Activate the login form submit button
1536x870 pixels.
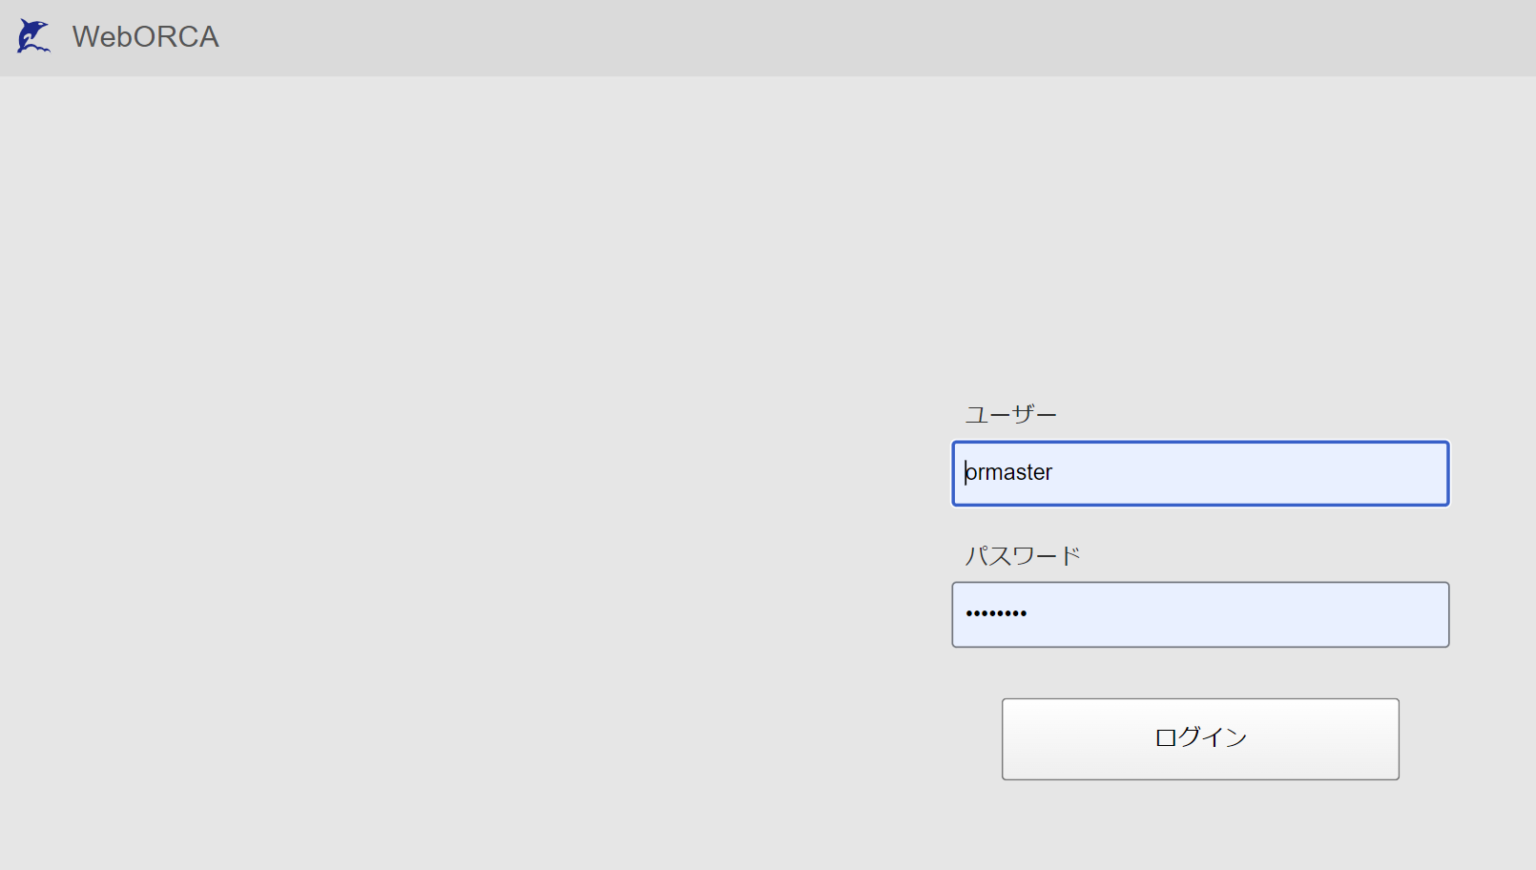[x=1199, y=738]
